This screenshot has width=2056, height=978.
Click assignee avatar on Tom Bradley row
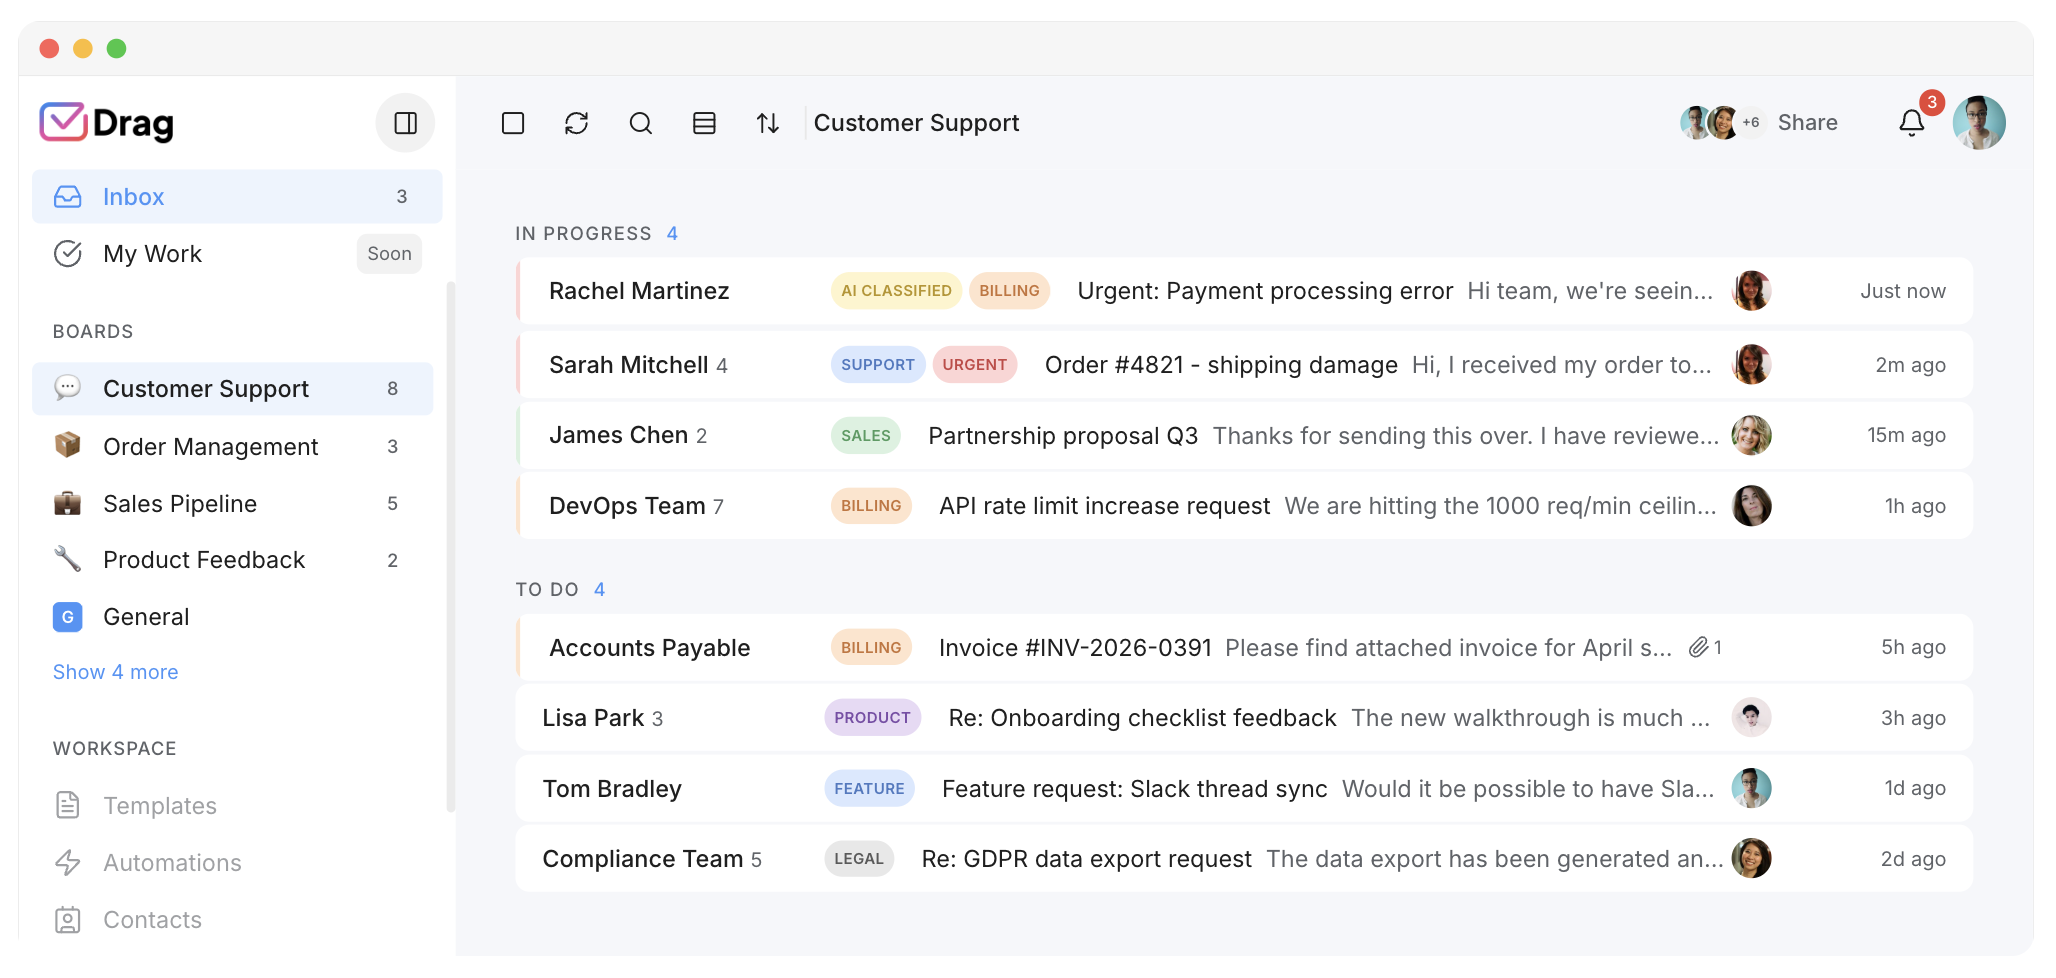pos(1752,788)
